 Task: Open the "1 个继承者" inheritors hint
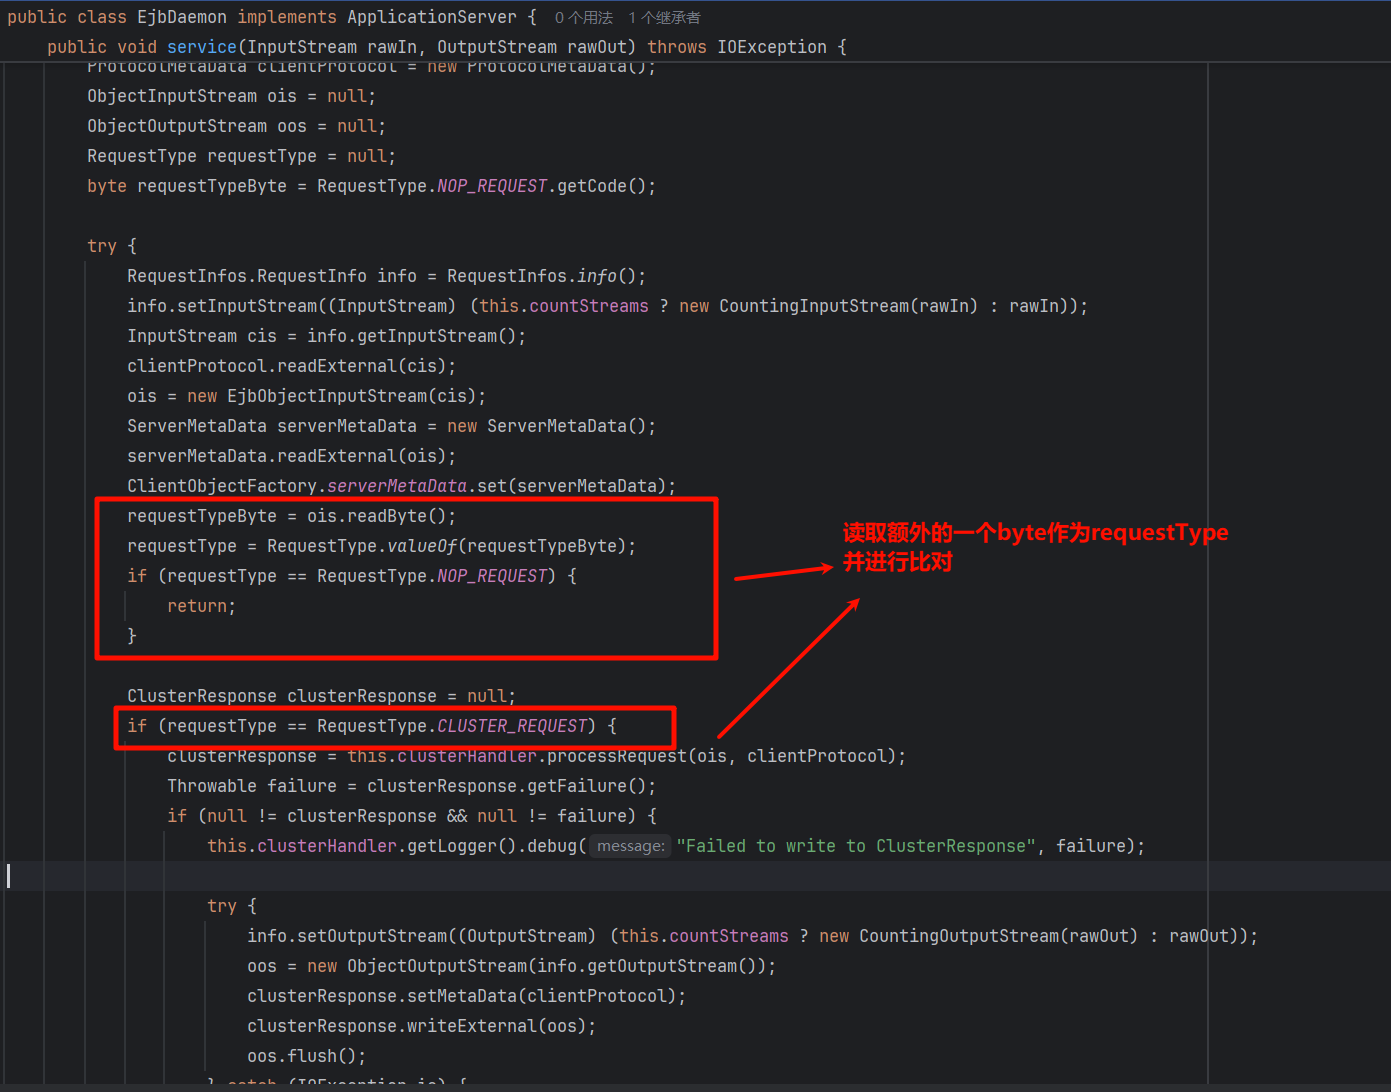664,18
